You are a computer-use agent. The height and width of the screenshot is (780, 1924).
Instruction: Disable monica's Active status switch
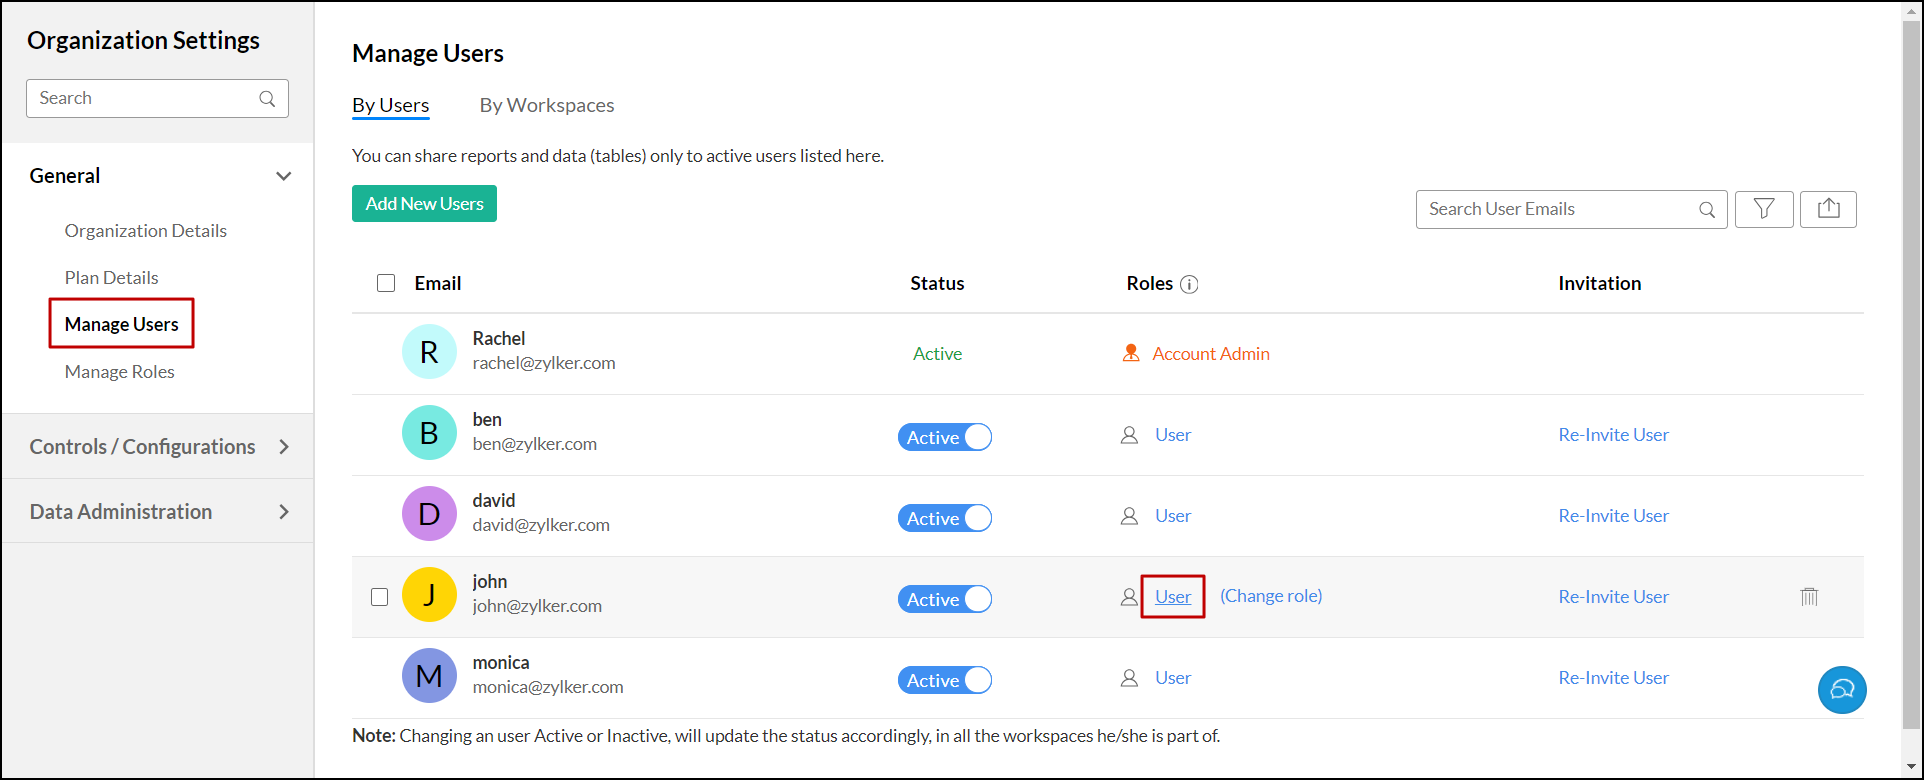pos(944,680)
